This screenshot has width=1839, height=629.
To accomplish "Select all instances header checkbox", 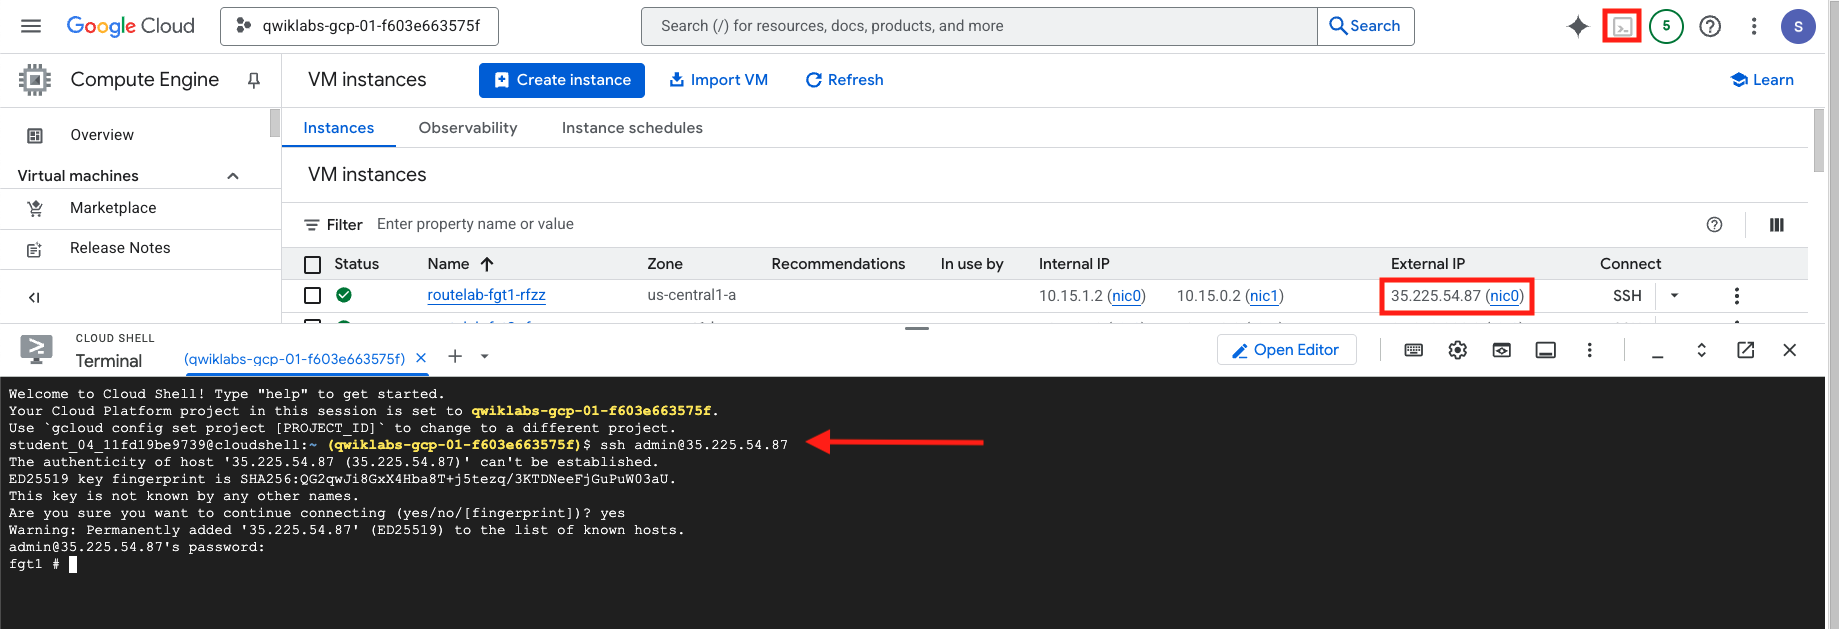I will pyautogui.click(x=313, y=265).
